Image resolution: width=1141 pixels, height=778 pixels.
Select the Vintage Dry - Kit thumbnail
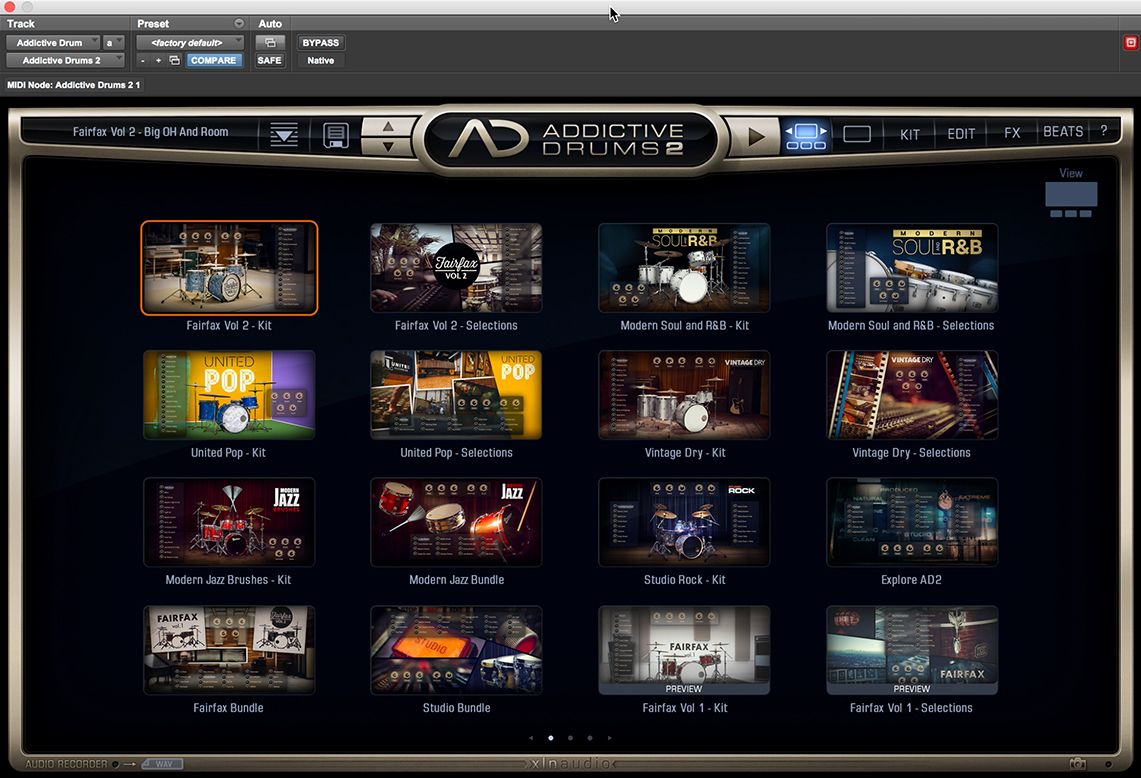click(x=684, y=395)
